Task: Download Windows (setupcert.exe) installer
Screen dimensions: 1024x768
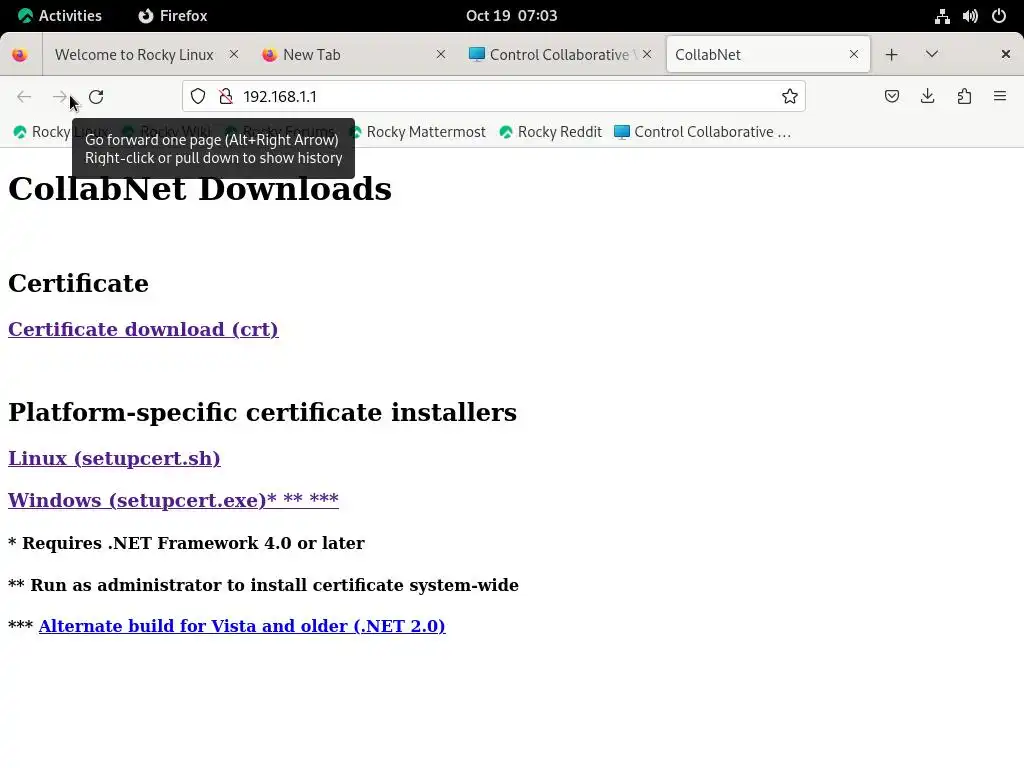Action: tap(173, 500)
